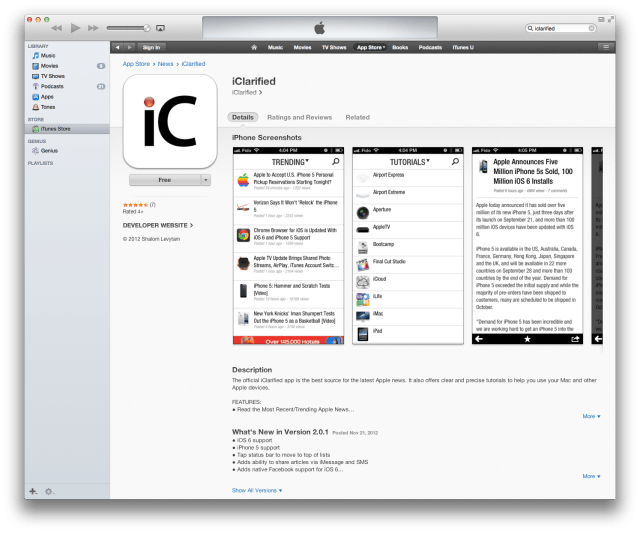Click the fast-forward playback button

pos(93,28)
